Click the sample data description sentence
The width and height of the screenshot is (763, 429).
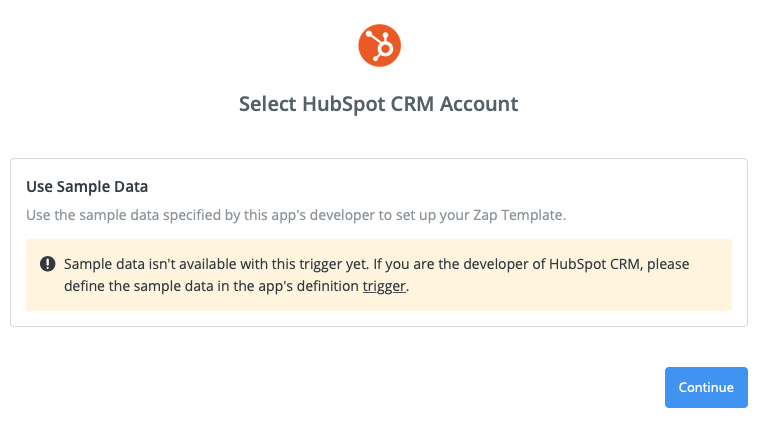296,215
